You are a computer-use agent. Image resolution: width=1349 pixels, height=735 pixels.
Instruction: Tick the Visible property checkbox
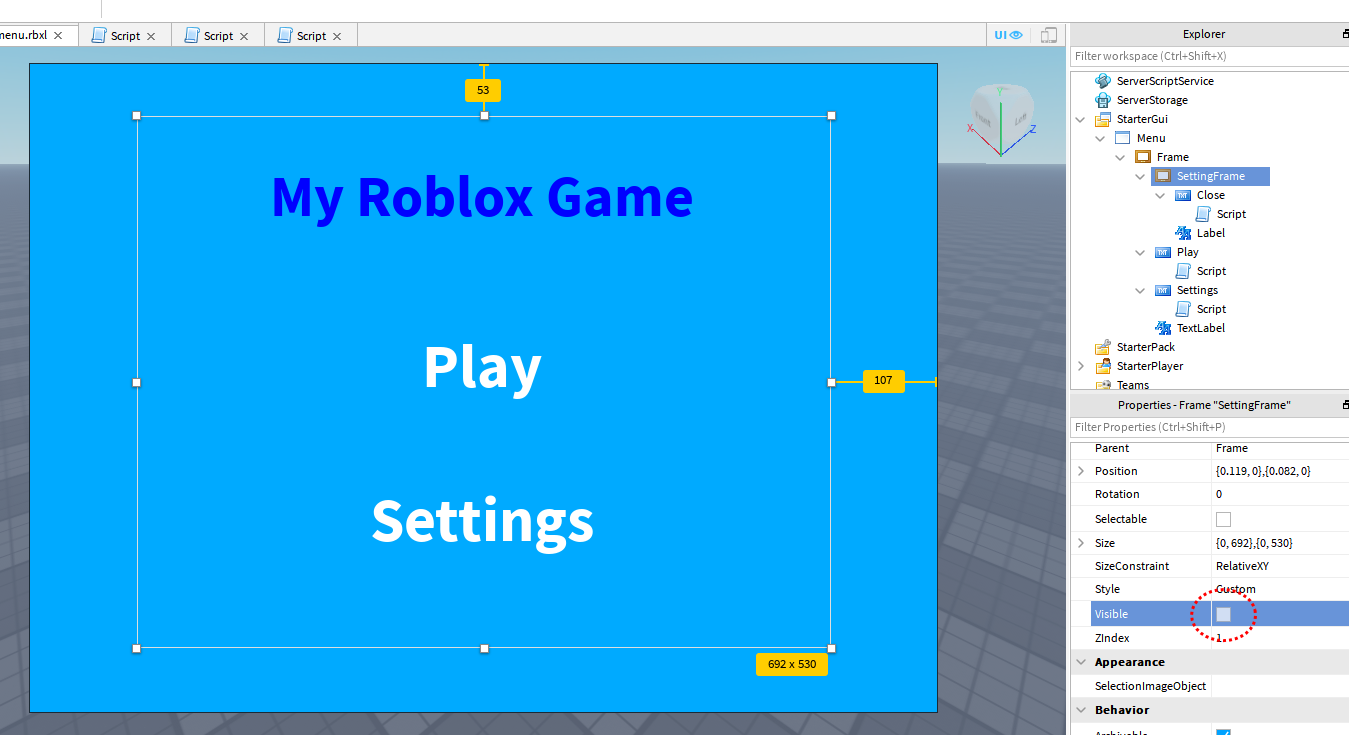(1223, 614)
